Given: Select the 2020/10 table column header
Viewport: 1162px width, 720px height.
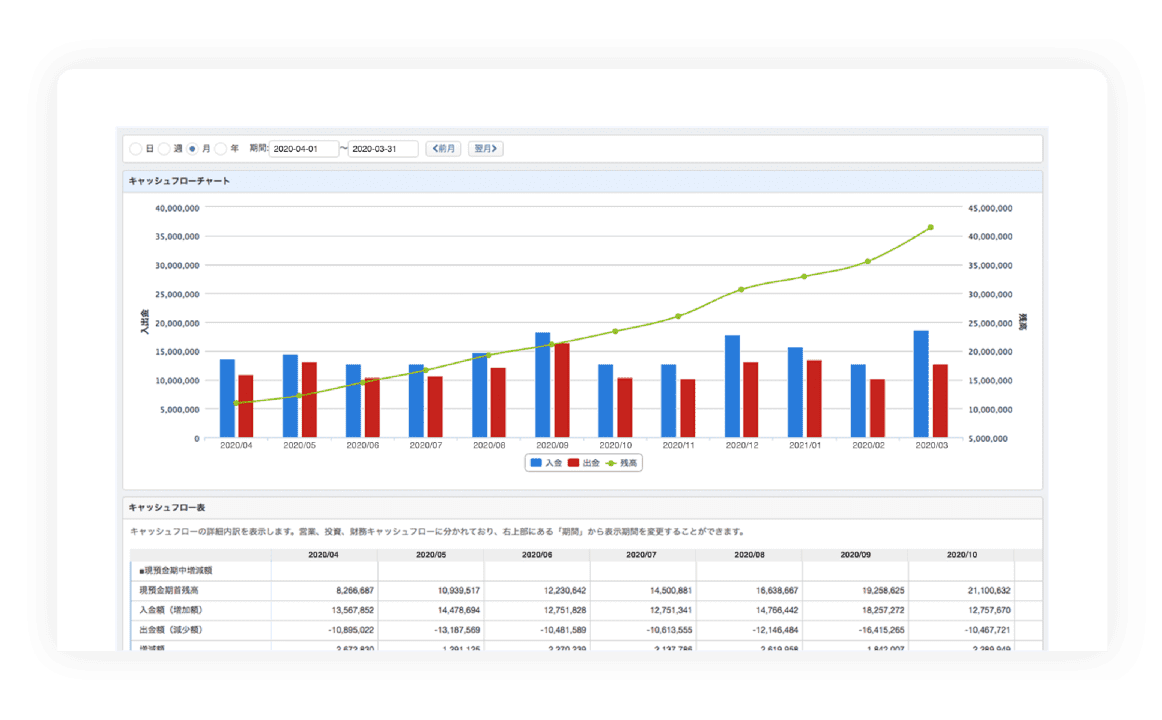Looking at the screenshot, I should click(x=961, y=554).
